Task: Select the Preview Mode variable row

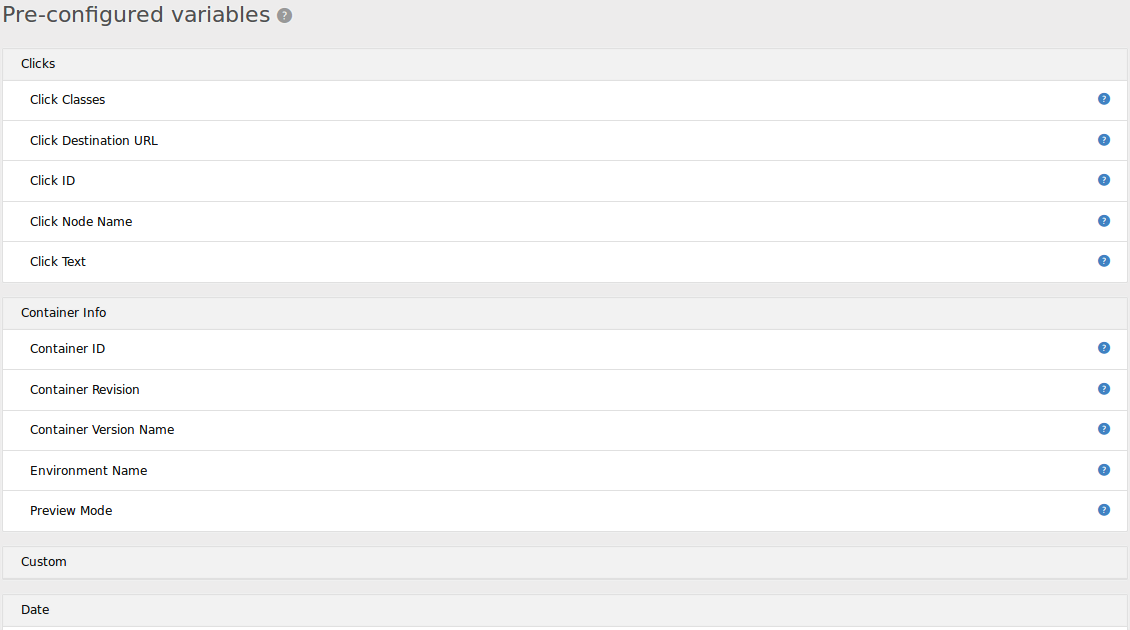Action: click(x=71, y=511)
